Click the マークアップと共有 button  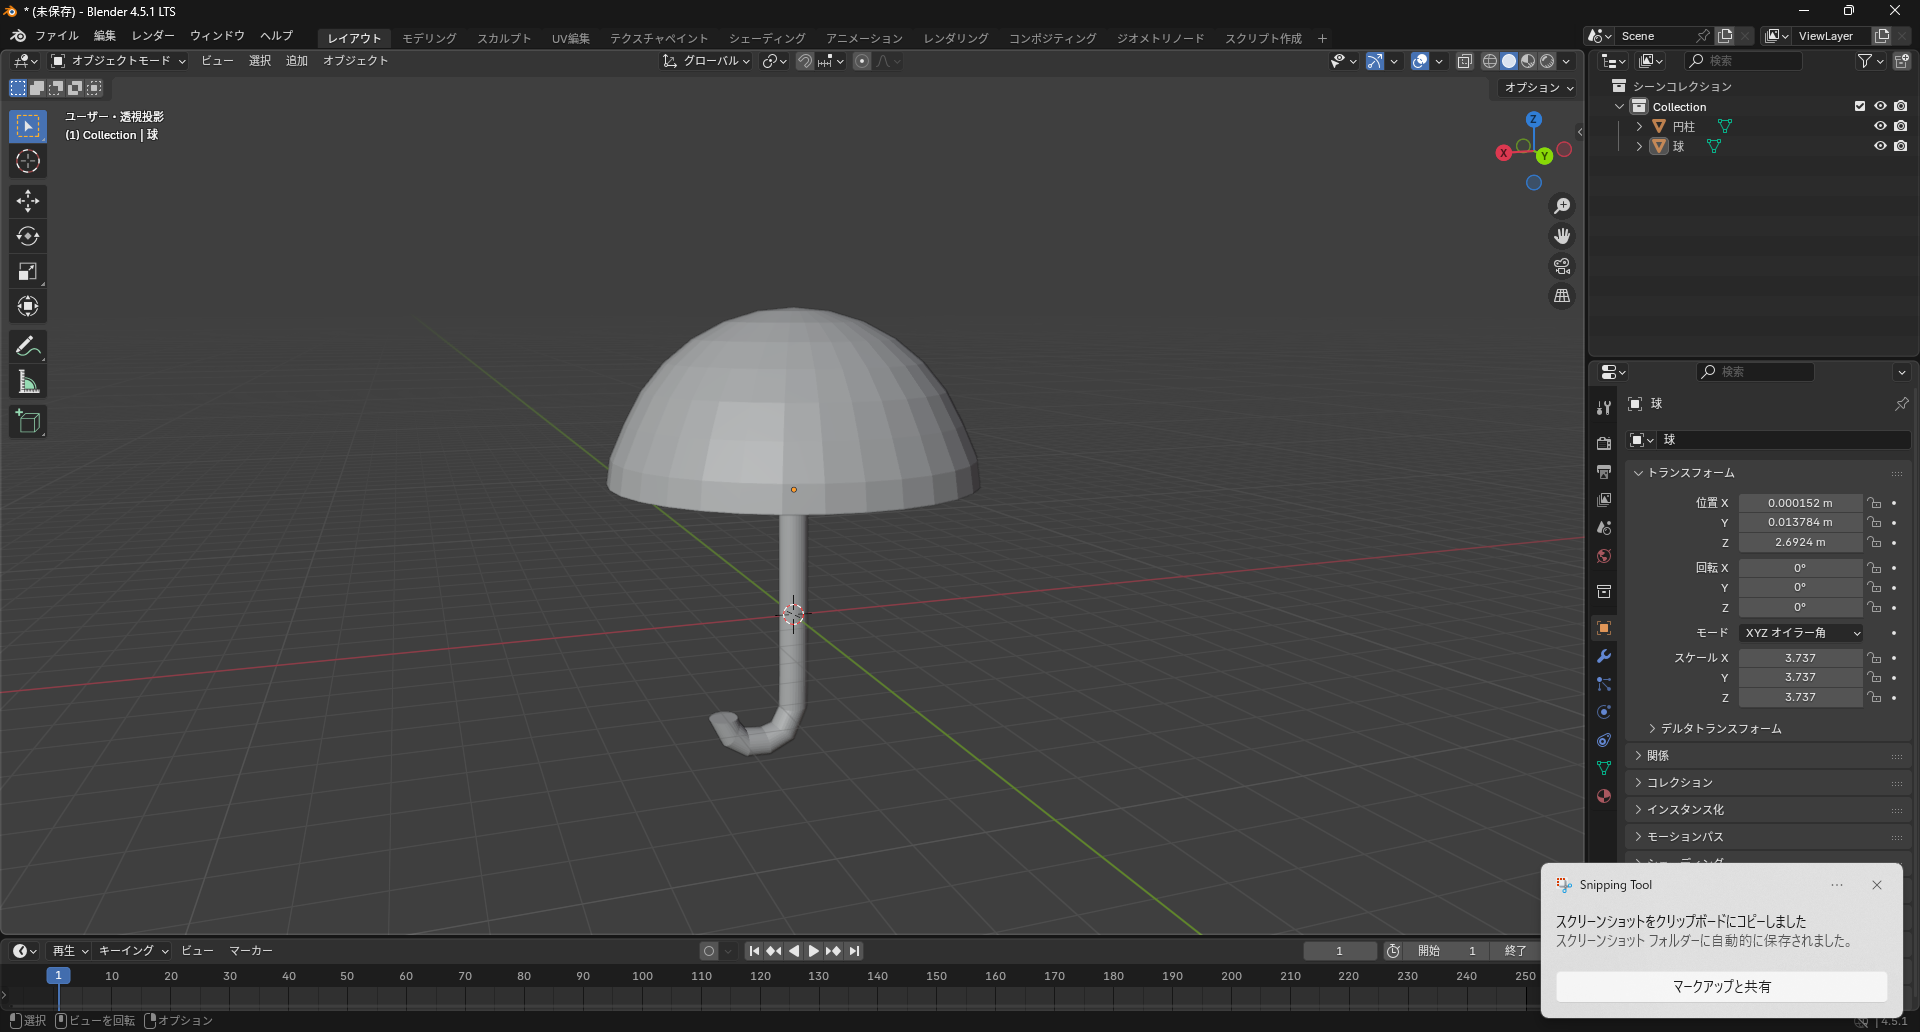[x=1721, y=986]
